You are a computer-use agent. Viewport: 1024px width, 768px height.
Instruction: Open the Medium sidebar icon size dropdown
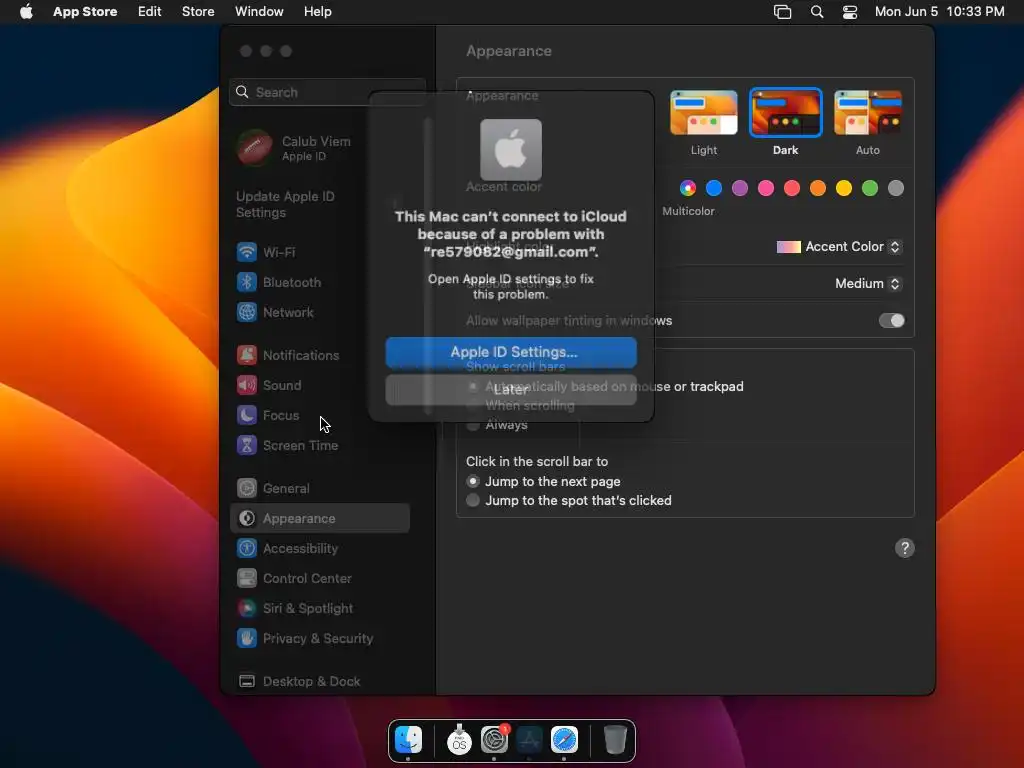(868, 283)
